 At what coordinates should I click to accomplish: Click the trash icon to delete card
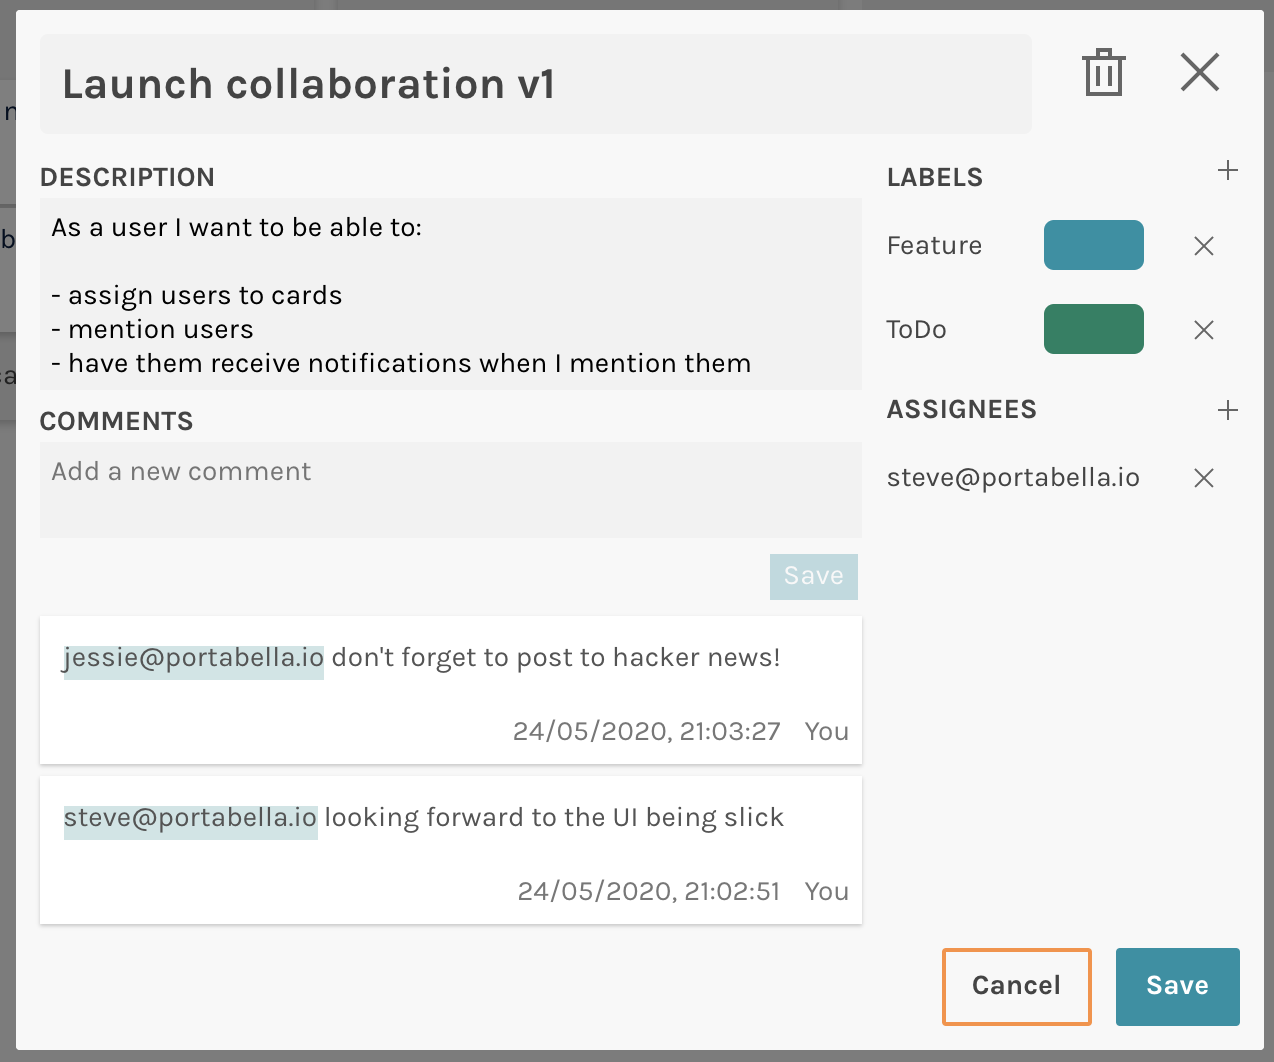coord(1104,73)
